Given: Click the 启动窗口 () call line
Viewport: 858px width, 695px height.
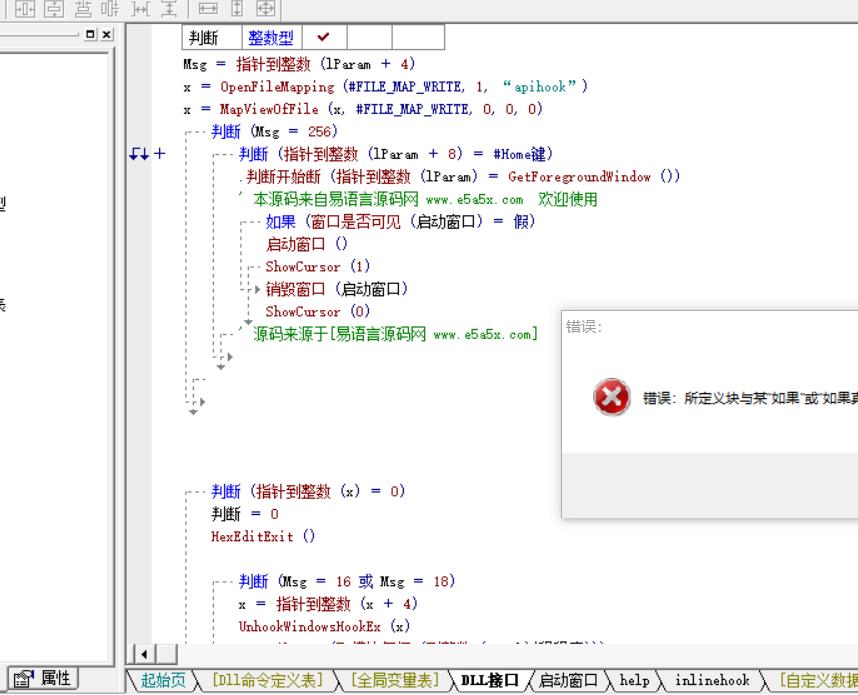Looking at the screenshot, I should (306, 244).
